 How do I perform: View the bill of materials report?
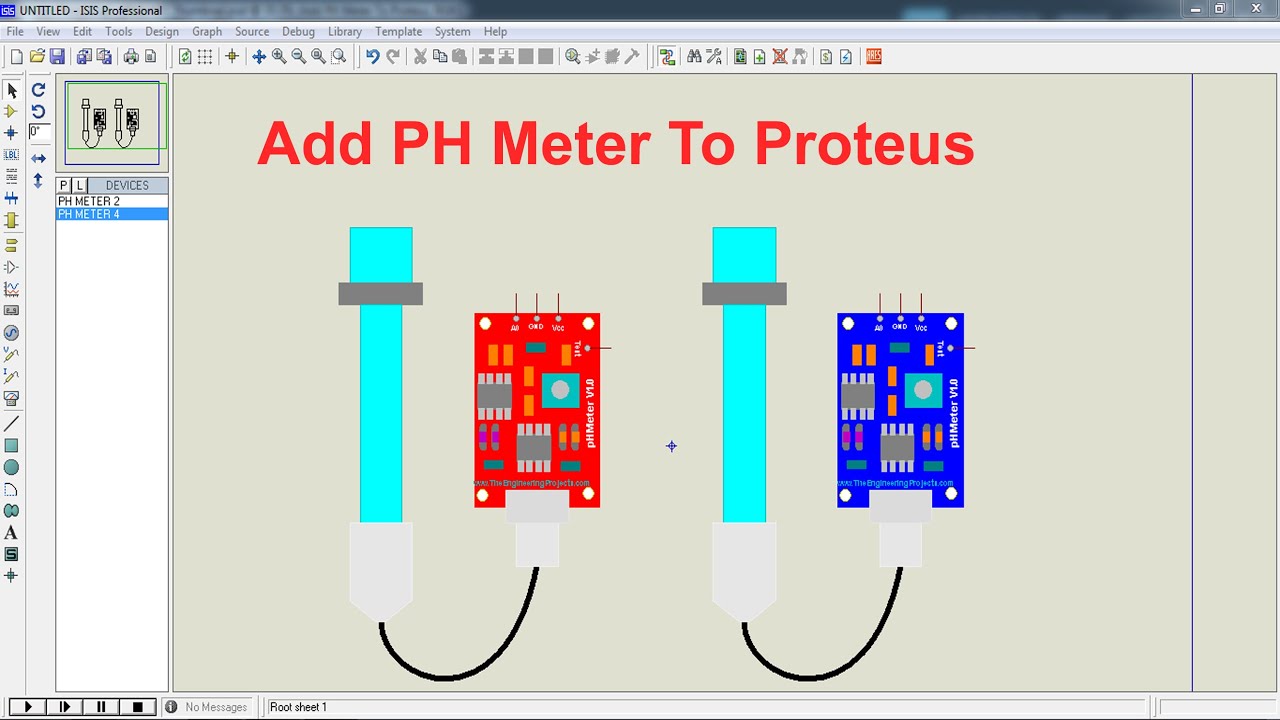click(826, 57)
